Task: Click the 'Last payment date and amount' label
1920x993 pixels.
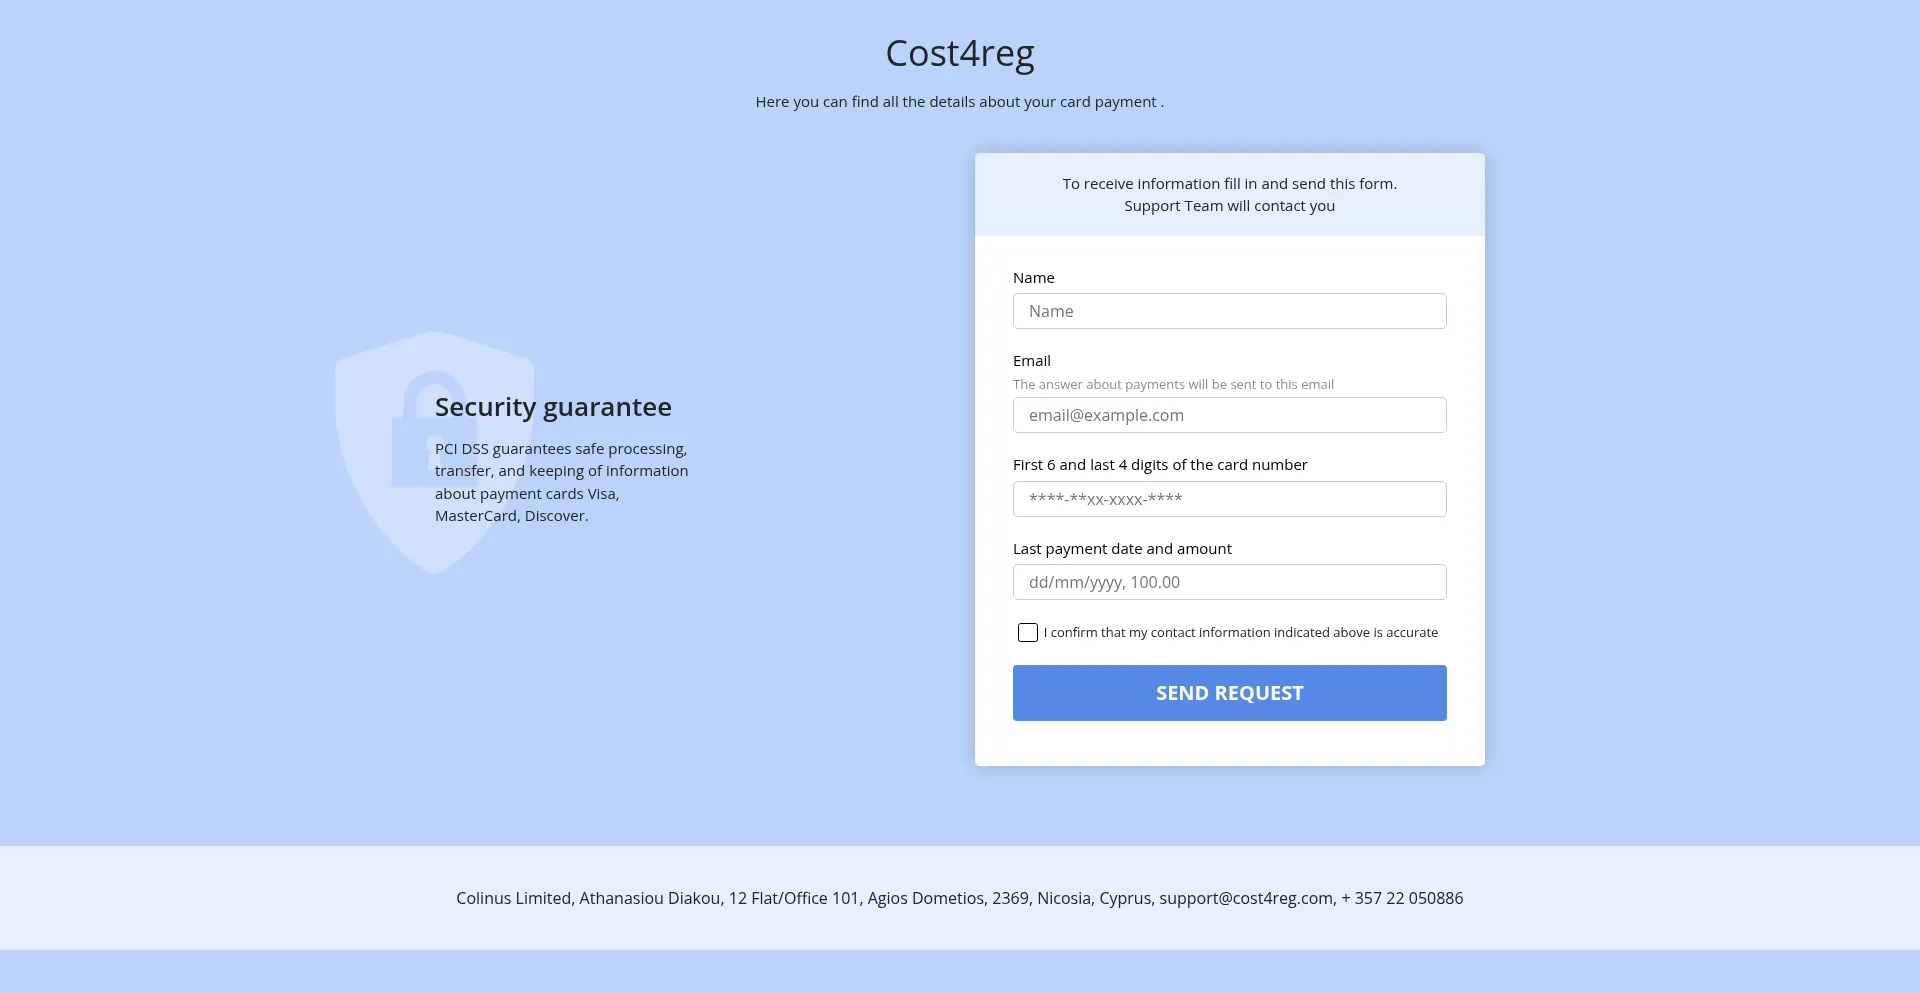Action: click(x=1121, y=549)
